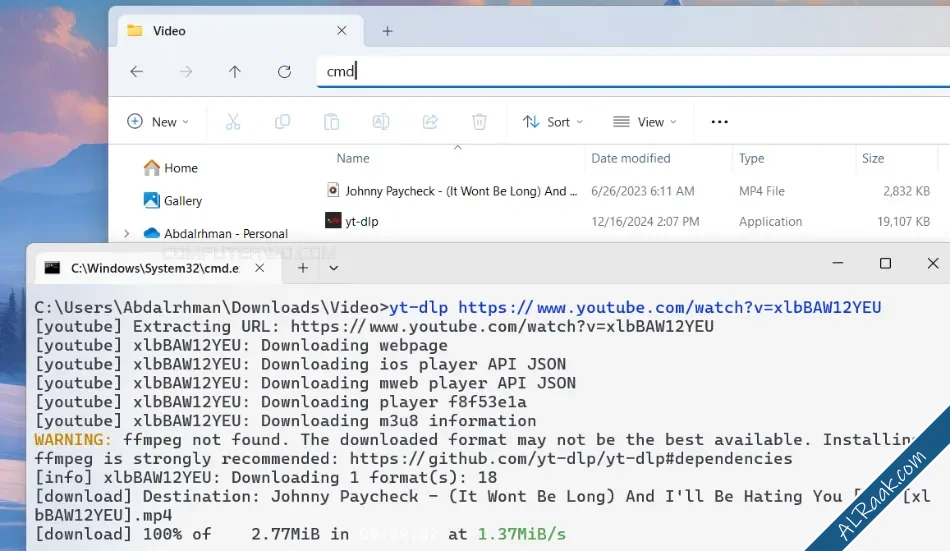The width and height of the screenshot is (950, 551).
Task: Open the New item menu
Action: (x=158, y=122)
